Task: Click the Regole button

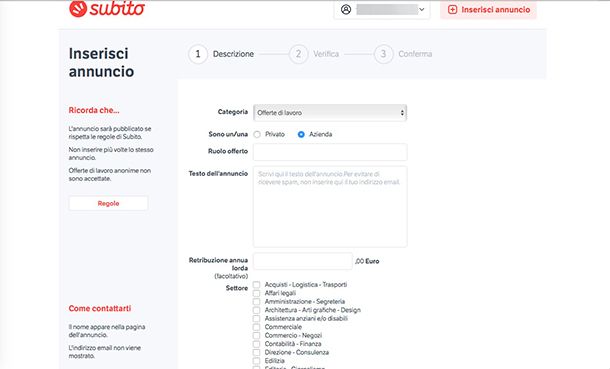Action: [109, 203]
